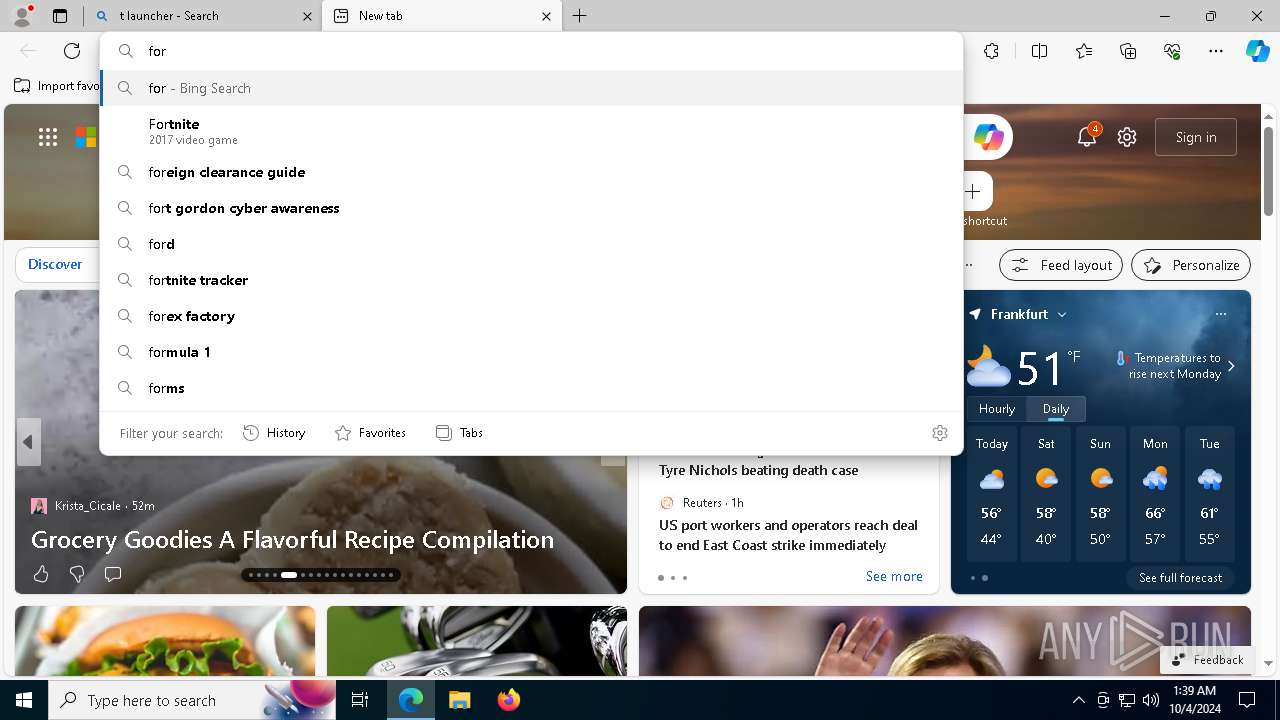
Task: Show hidden system tray icons
Action: point(1078,700)
